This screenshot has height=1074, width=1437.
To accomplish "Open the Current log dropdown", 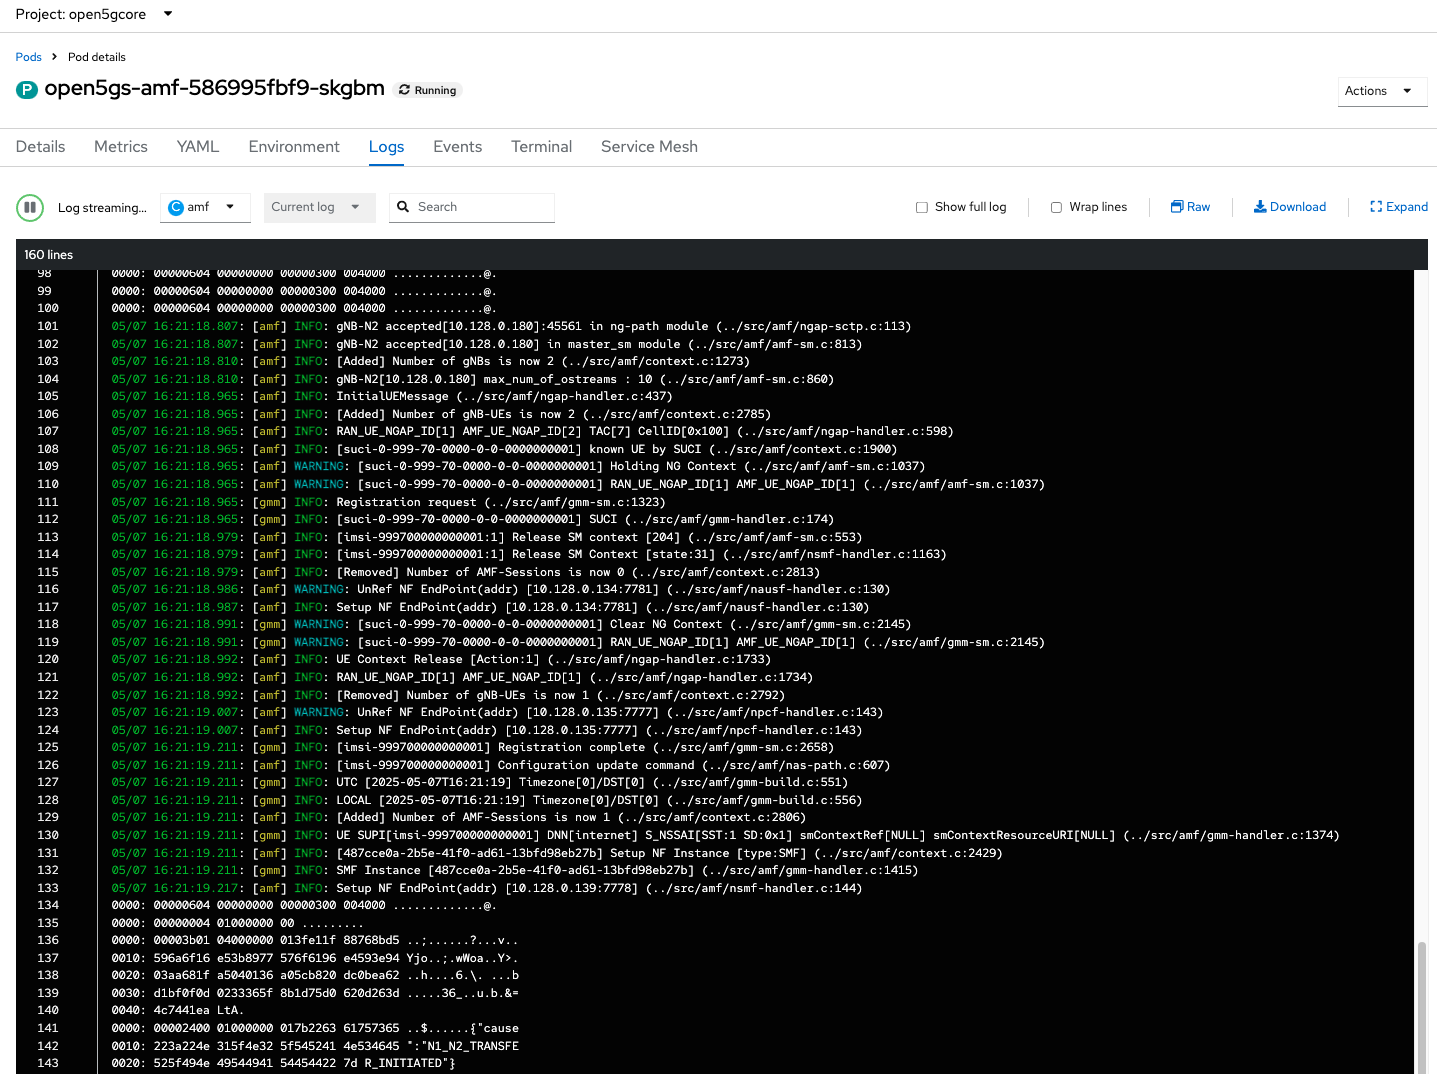I will (319, 207).
